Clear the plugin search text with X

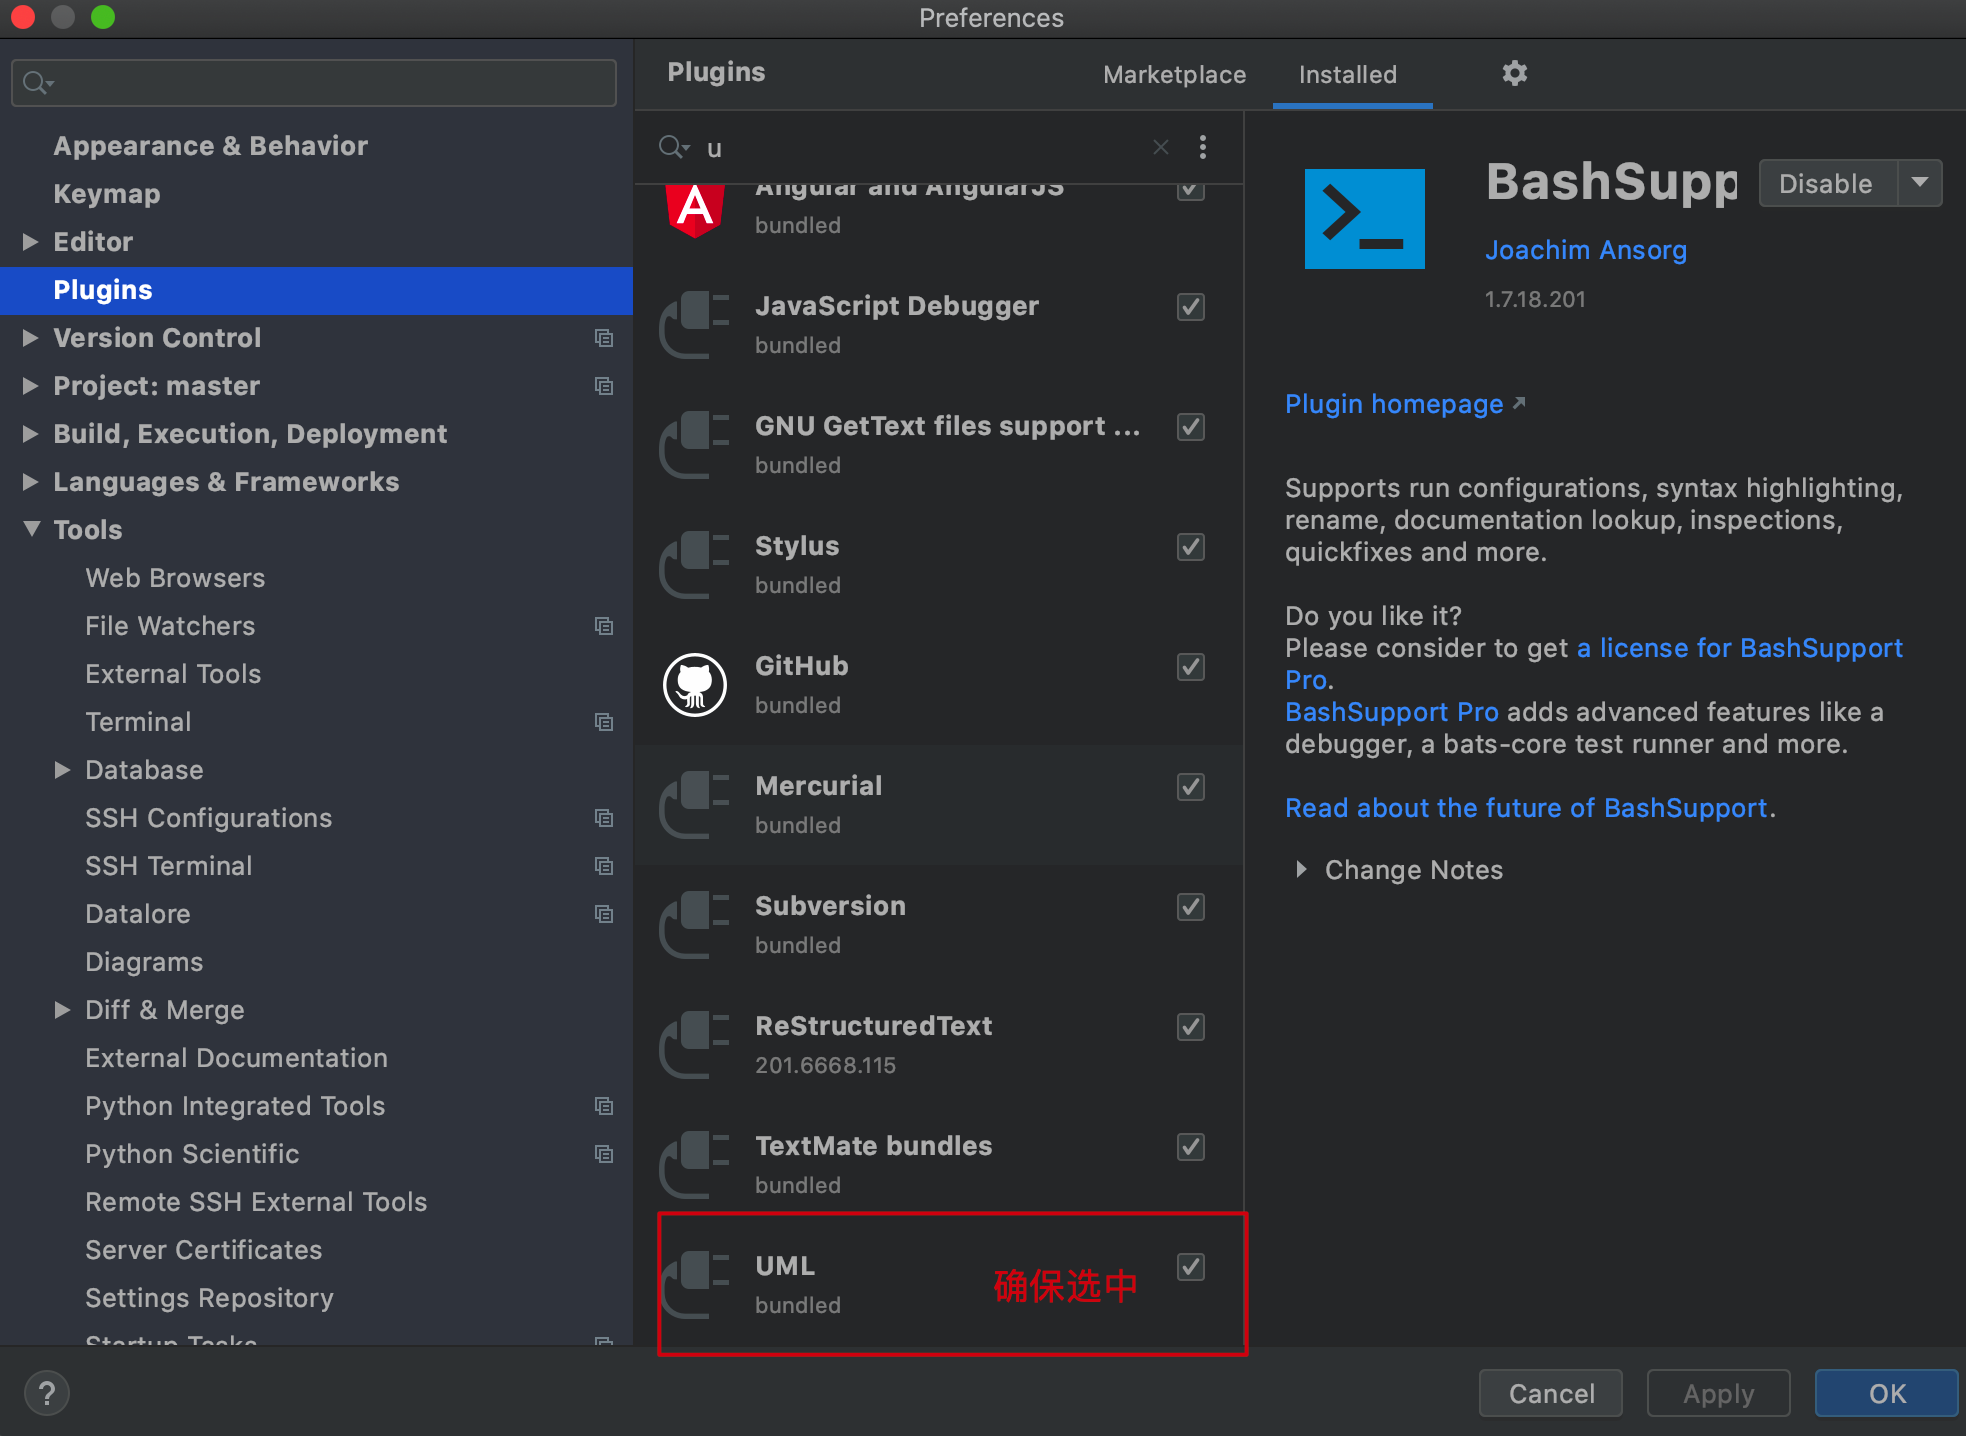point(1160,147)
